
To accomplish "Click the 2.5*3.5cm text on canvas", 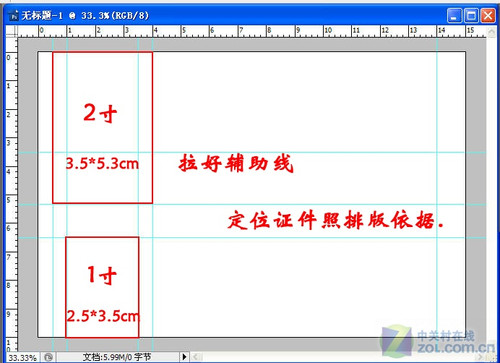I will coord(103,316).
